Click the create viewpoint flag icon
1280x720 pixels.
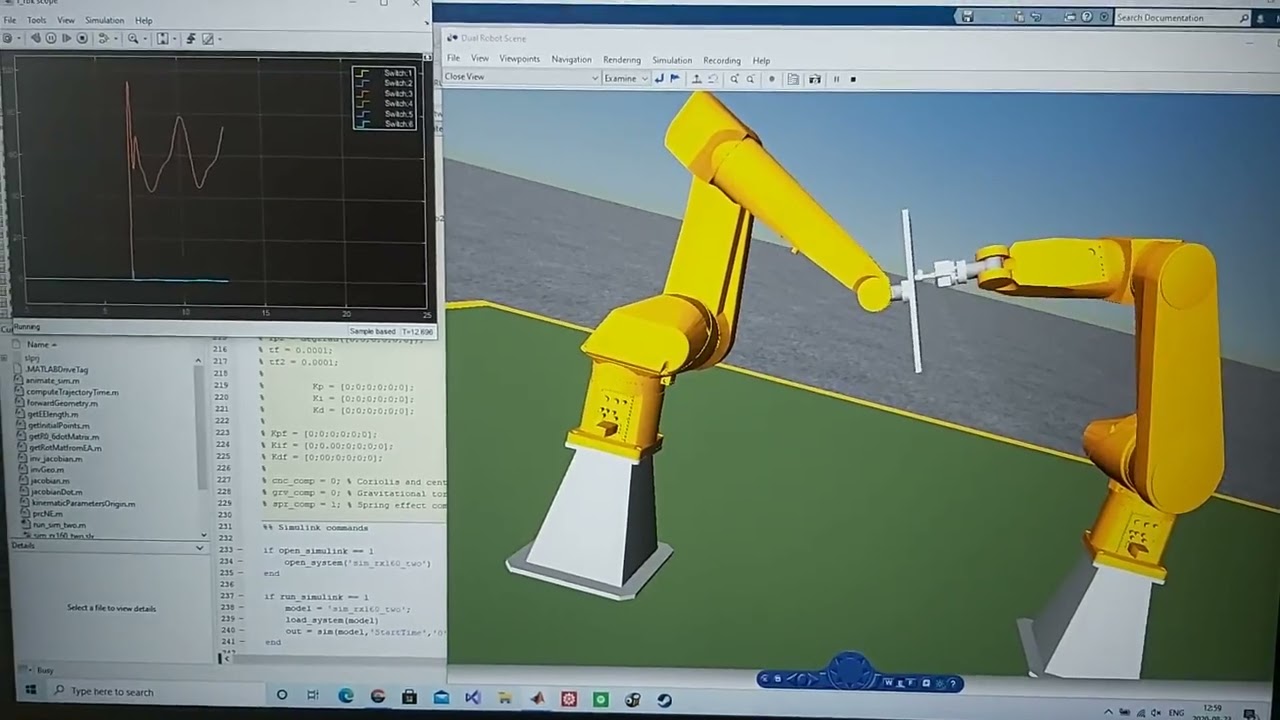(675, 79)
